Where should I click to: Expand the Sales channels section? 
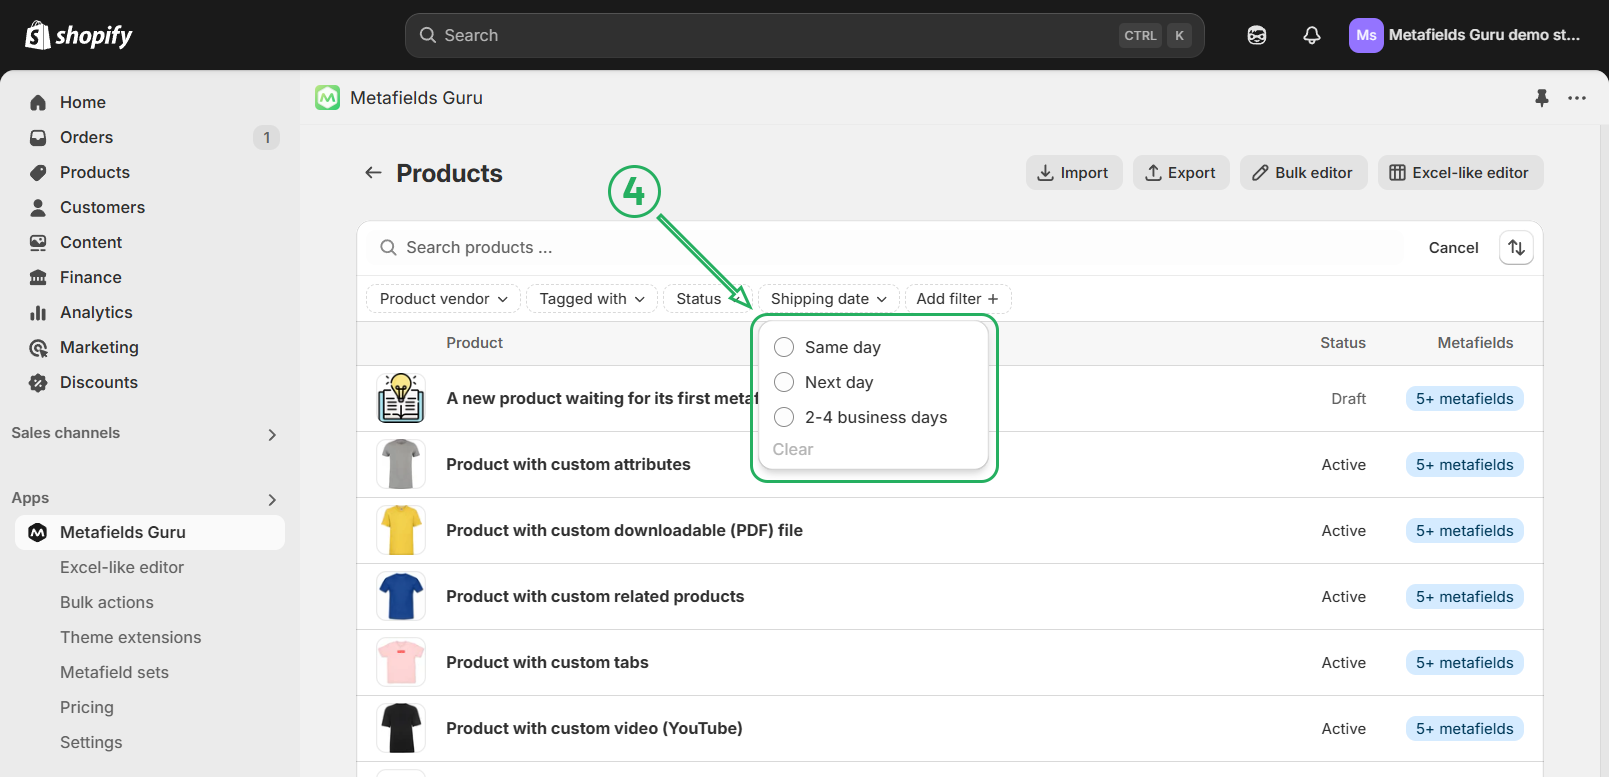coord(272,434)
